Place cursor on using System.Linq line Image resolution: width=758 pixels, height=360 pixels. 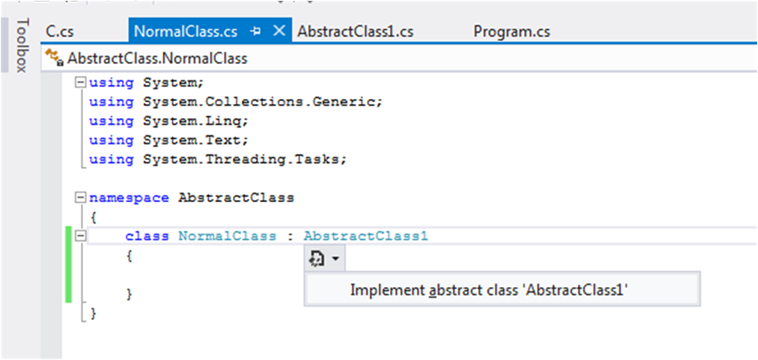click(169, 121)
